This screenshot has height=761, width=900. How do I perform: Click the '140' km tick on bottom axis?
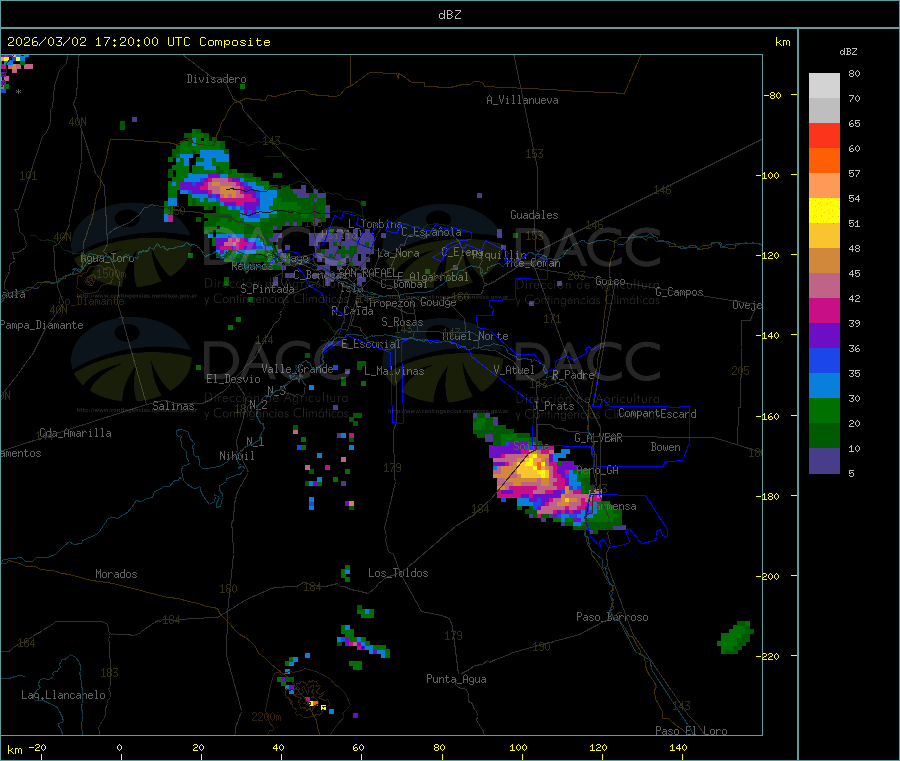678,747
